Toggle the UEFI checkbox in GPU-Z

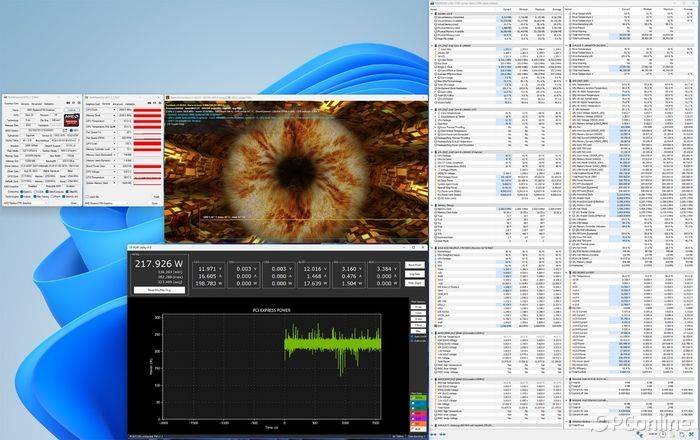click(x=71, y=130)
